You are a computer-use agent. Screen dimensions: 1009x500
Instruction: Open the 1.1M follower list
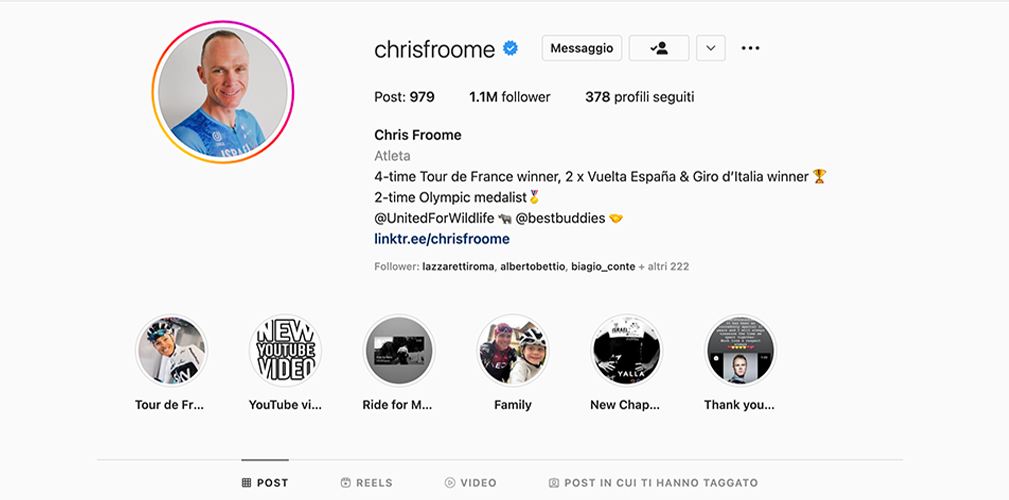pos(510,97)
